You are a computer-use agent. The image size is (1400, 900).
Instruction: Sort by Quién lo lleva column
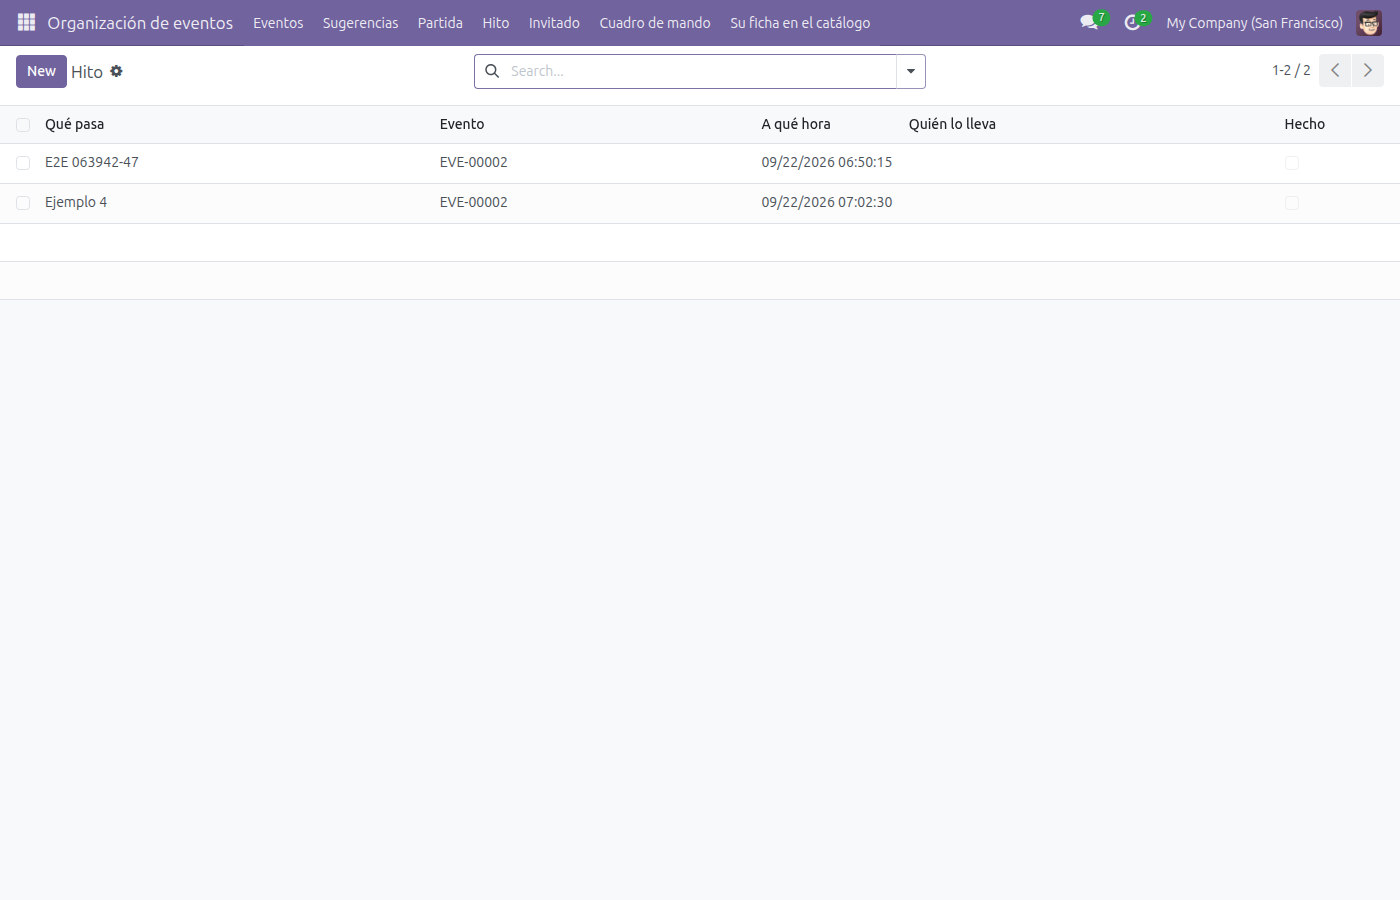tap(952, 124)
